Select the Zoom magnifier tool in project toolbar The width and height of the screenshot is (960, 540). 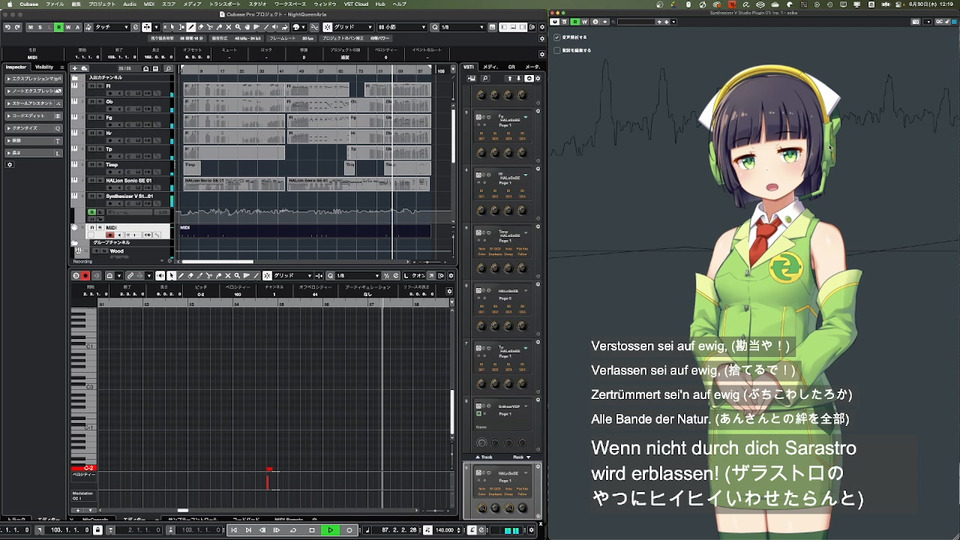[x=238, y=27]
